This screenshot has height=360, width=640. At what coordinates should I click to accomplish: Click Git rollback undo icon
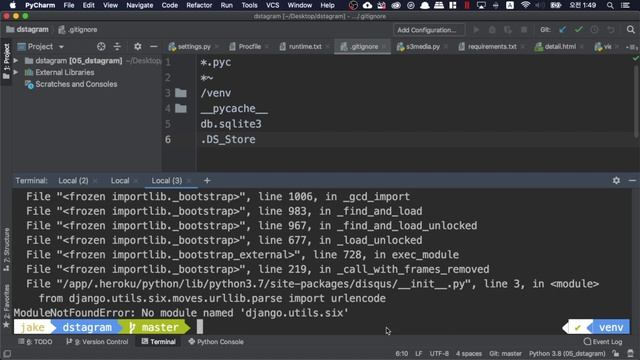[611, 30]
